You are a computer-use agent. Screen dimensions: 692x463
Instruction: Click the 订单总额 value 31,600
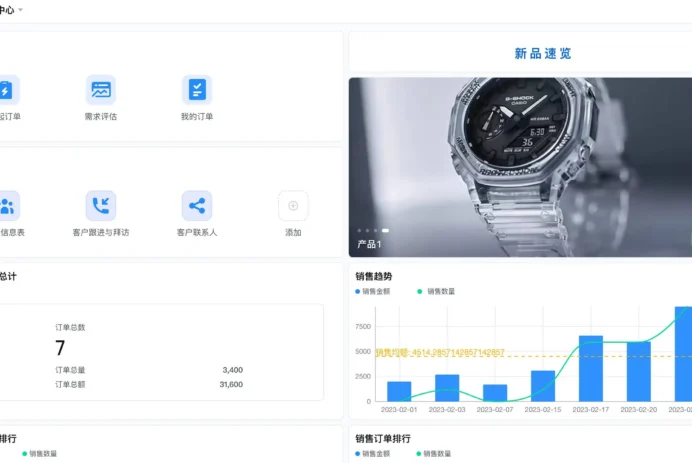pos(231,384)
